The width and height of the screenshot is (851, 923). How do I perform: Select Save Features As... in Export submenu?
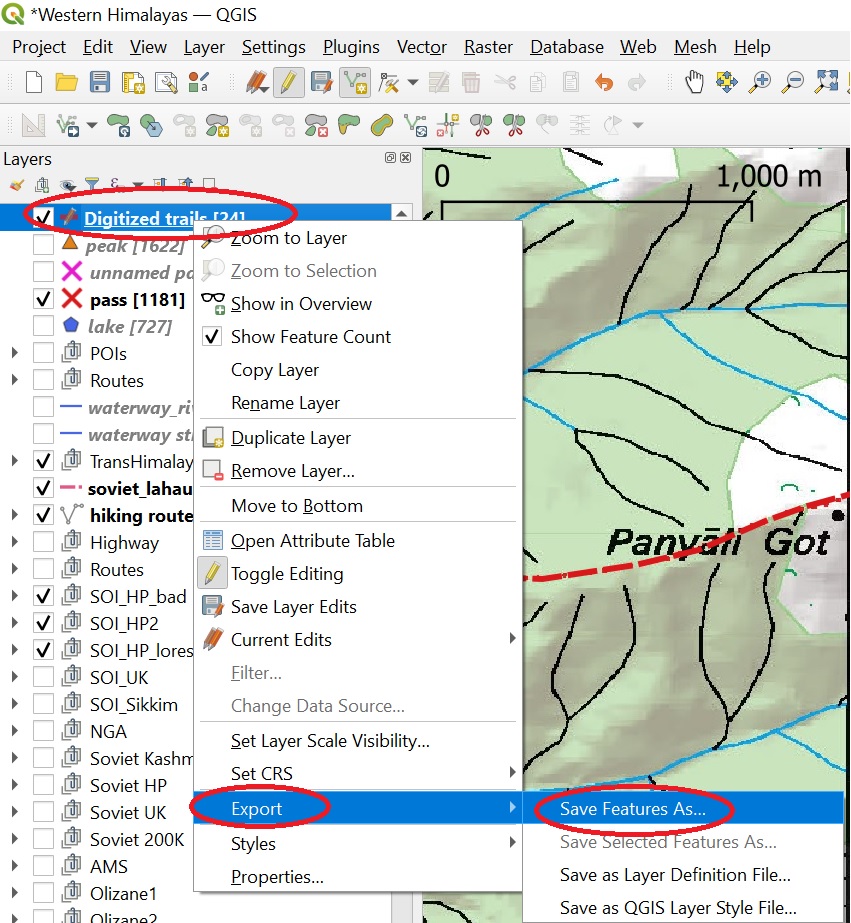click(683, 808)
